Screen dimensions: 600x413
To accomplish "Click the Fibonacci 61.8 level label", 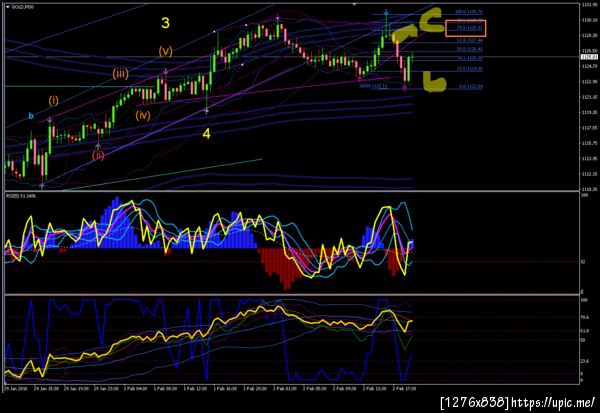I will click(x=469, y=40).
